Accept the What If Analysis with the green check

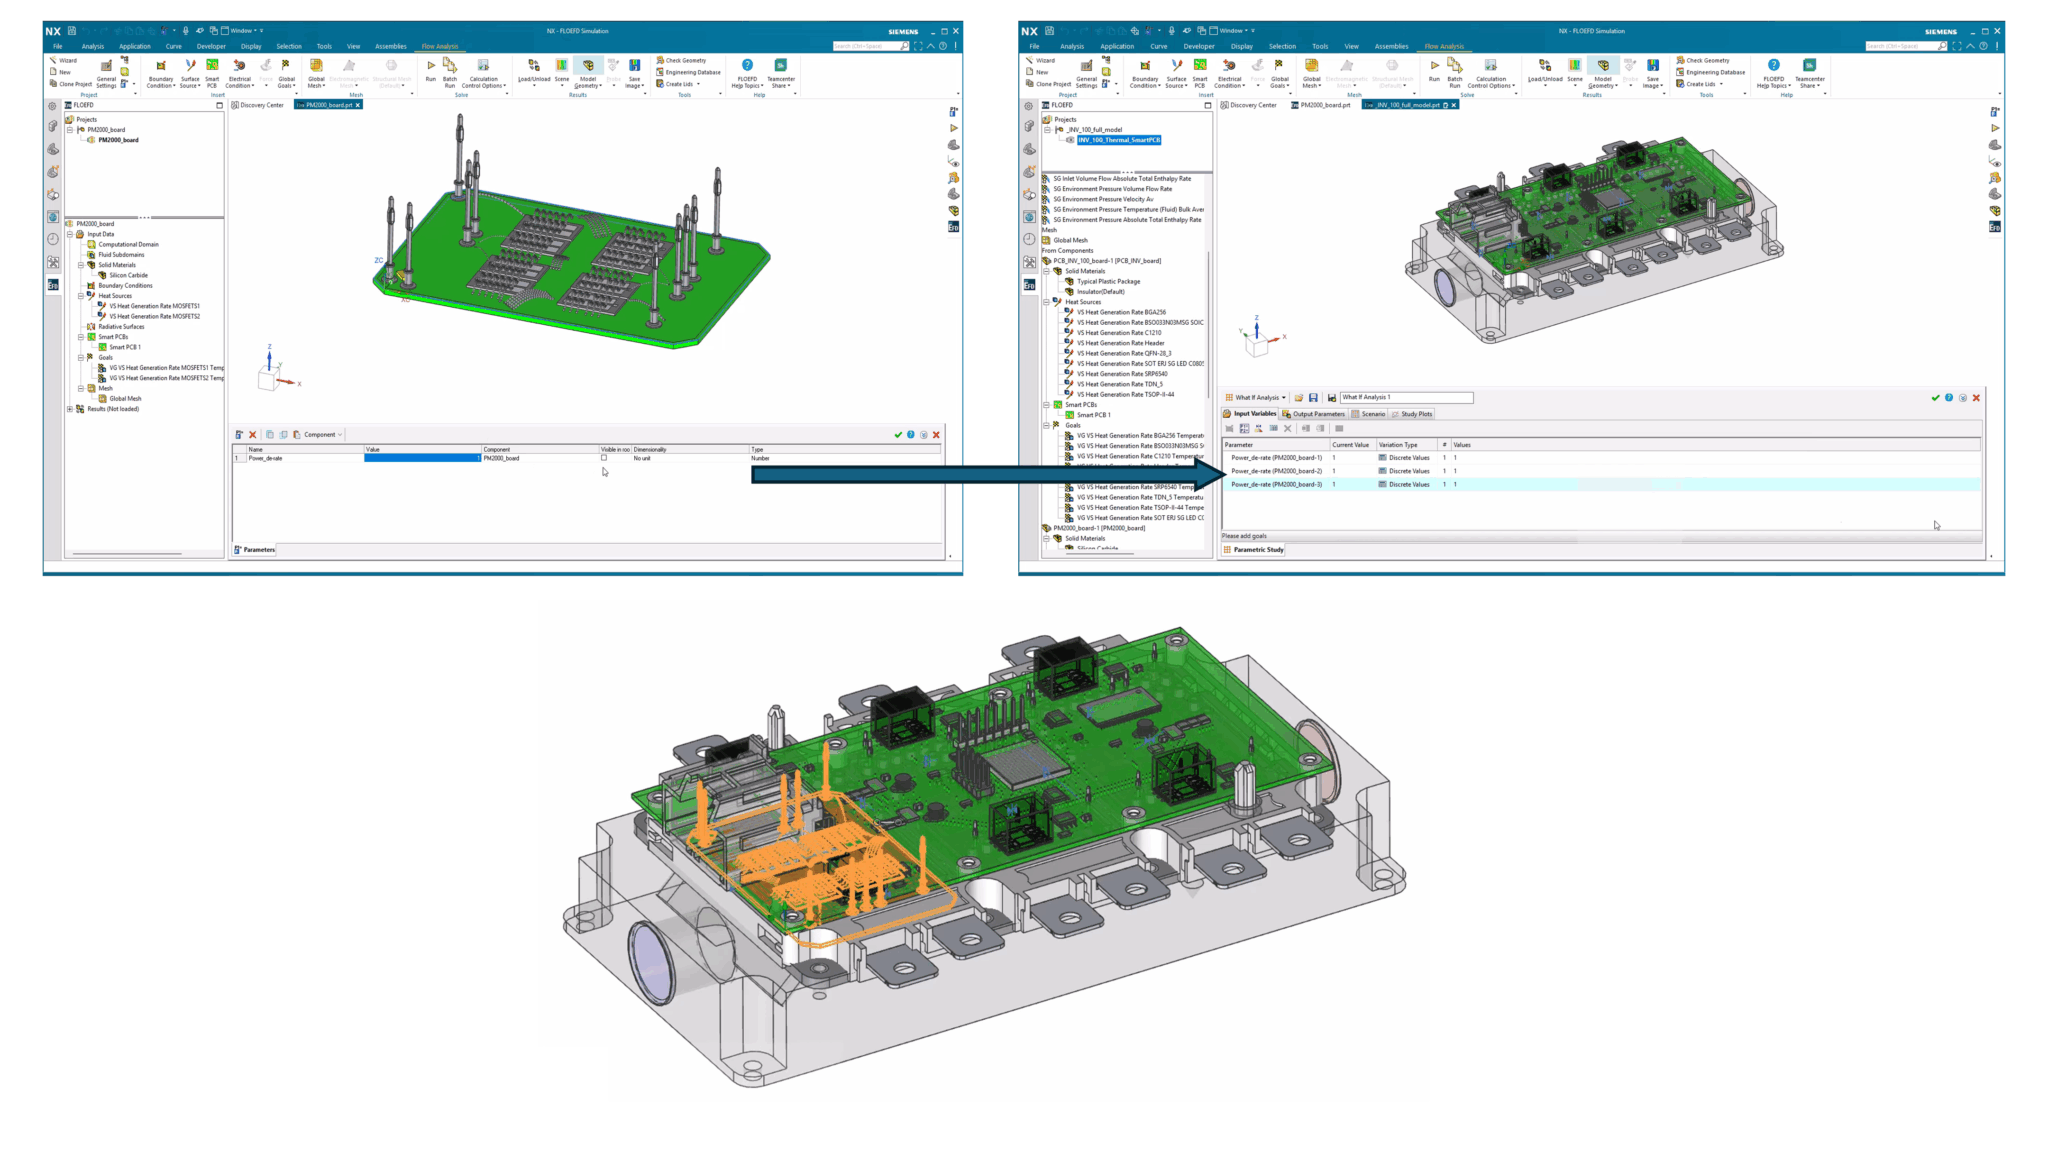coord(1934,398)
